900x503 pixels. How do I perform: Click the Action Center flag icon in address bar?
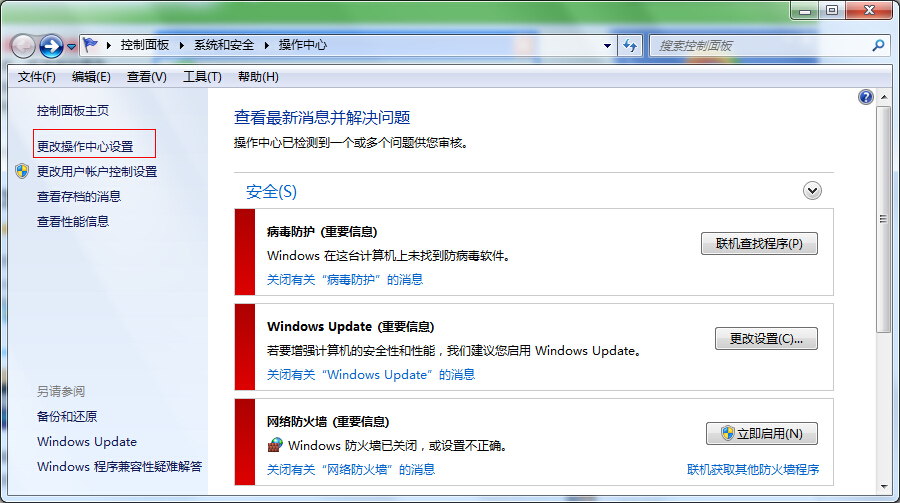[x=91, y=45]
